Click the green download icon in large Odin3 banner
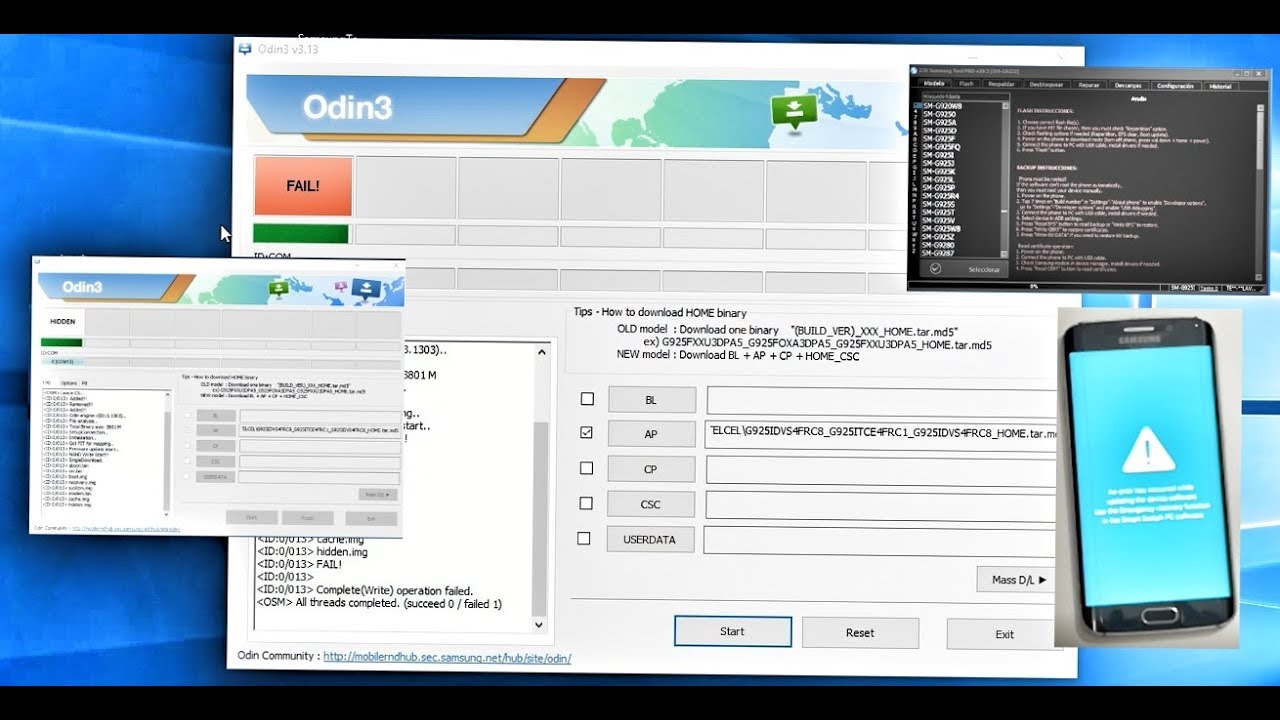Viewport: 1280px width, 720px height. coord(793,112)
